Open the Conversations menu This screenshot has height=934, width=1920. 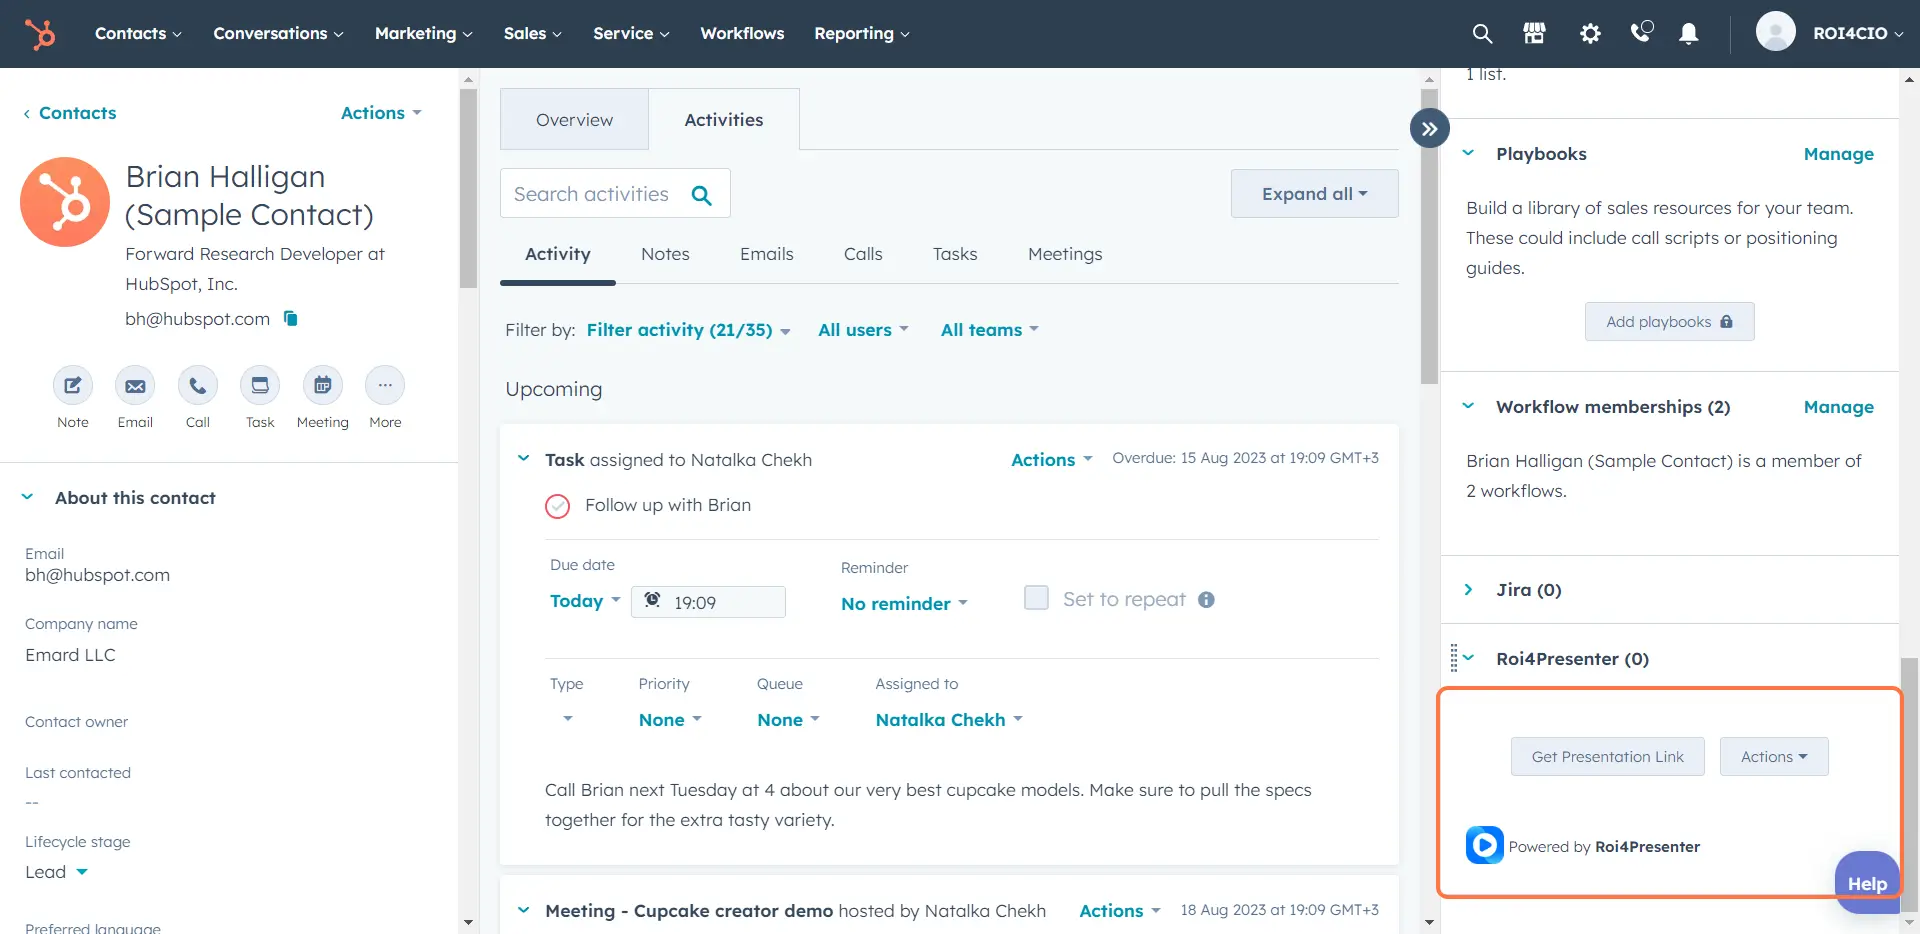[271, 33]
